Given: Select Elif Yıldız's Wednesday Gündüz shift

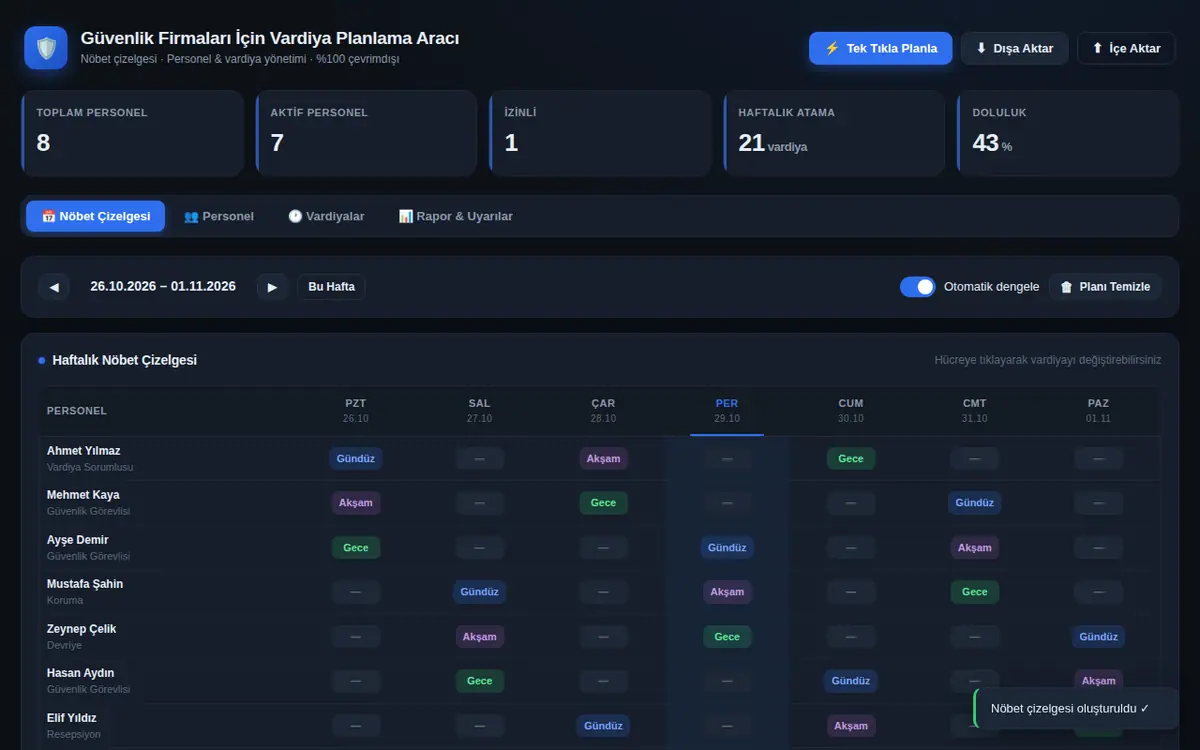Looking at the screenshot, I should pyautogui.click(x=603, y=726).
